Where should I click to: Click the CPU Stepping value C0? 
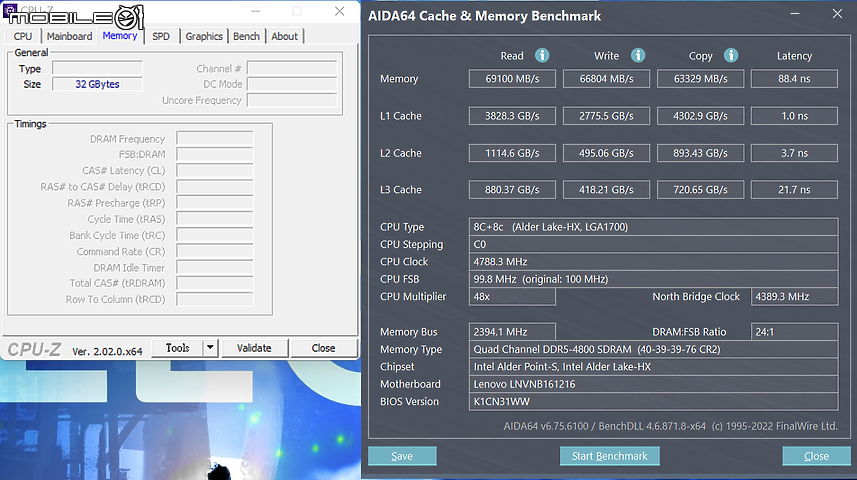(x=653, y=244)
